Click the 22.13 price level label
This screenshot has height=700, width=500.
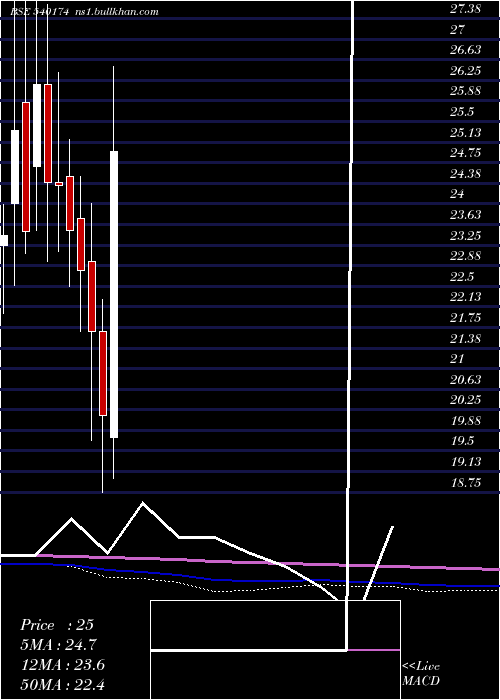coord(465,297)
